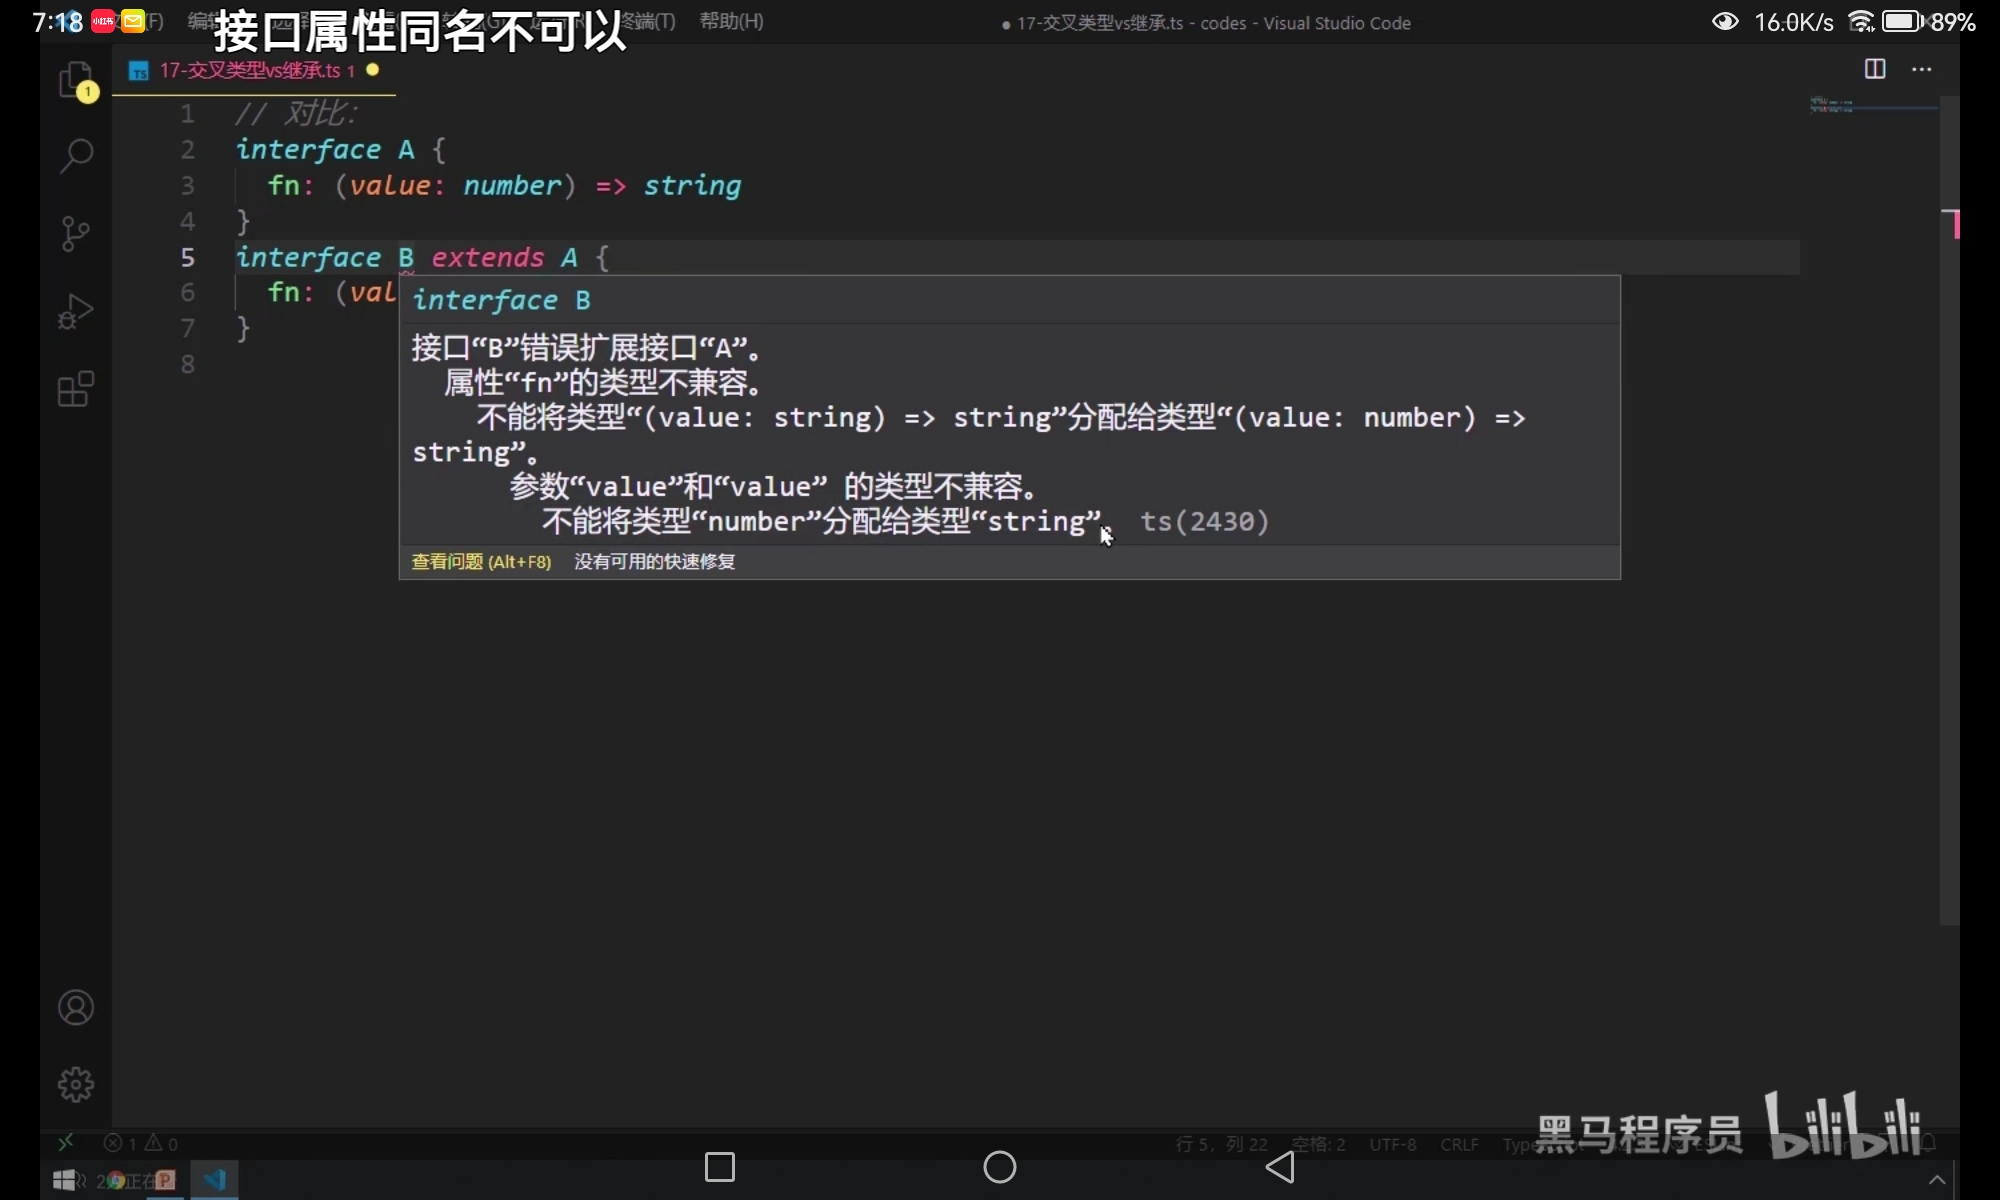Open editor More Actions ellipsis
Image resolution: width=2000 pixels, height=1200 pixels.
[1921, 69]
